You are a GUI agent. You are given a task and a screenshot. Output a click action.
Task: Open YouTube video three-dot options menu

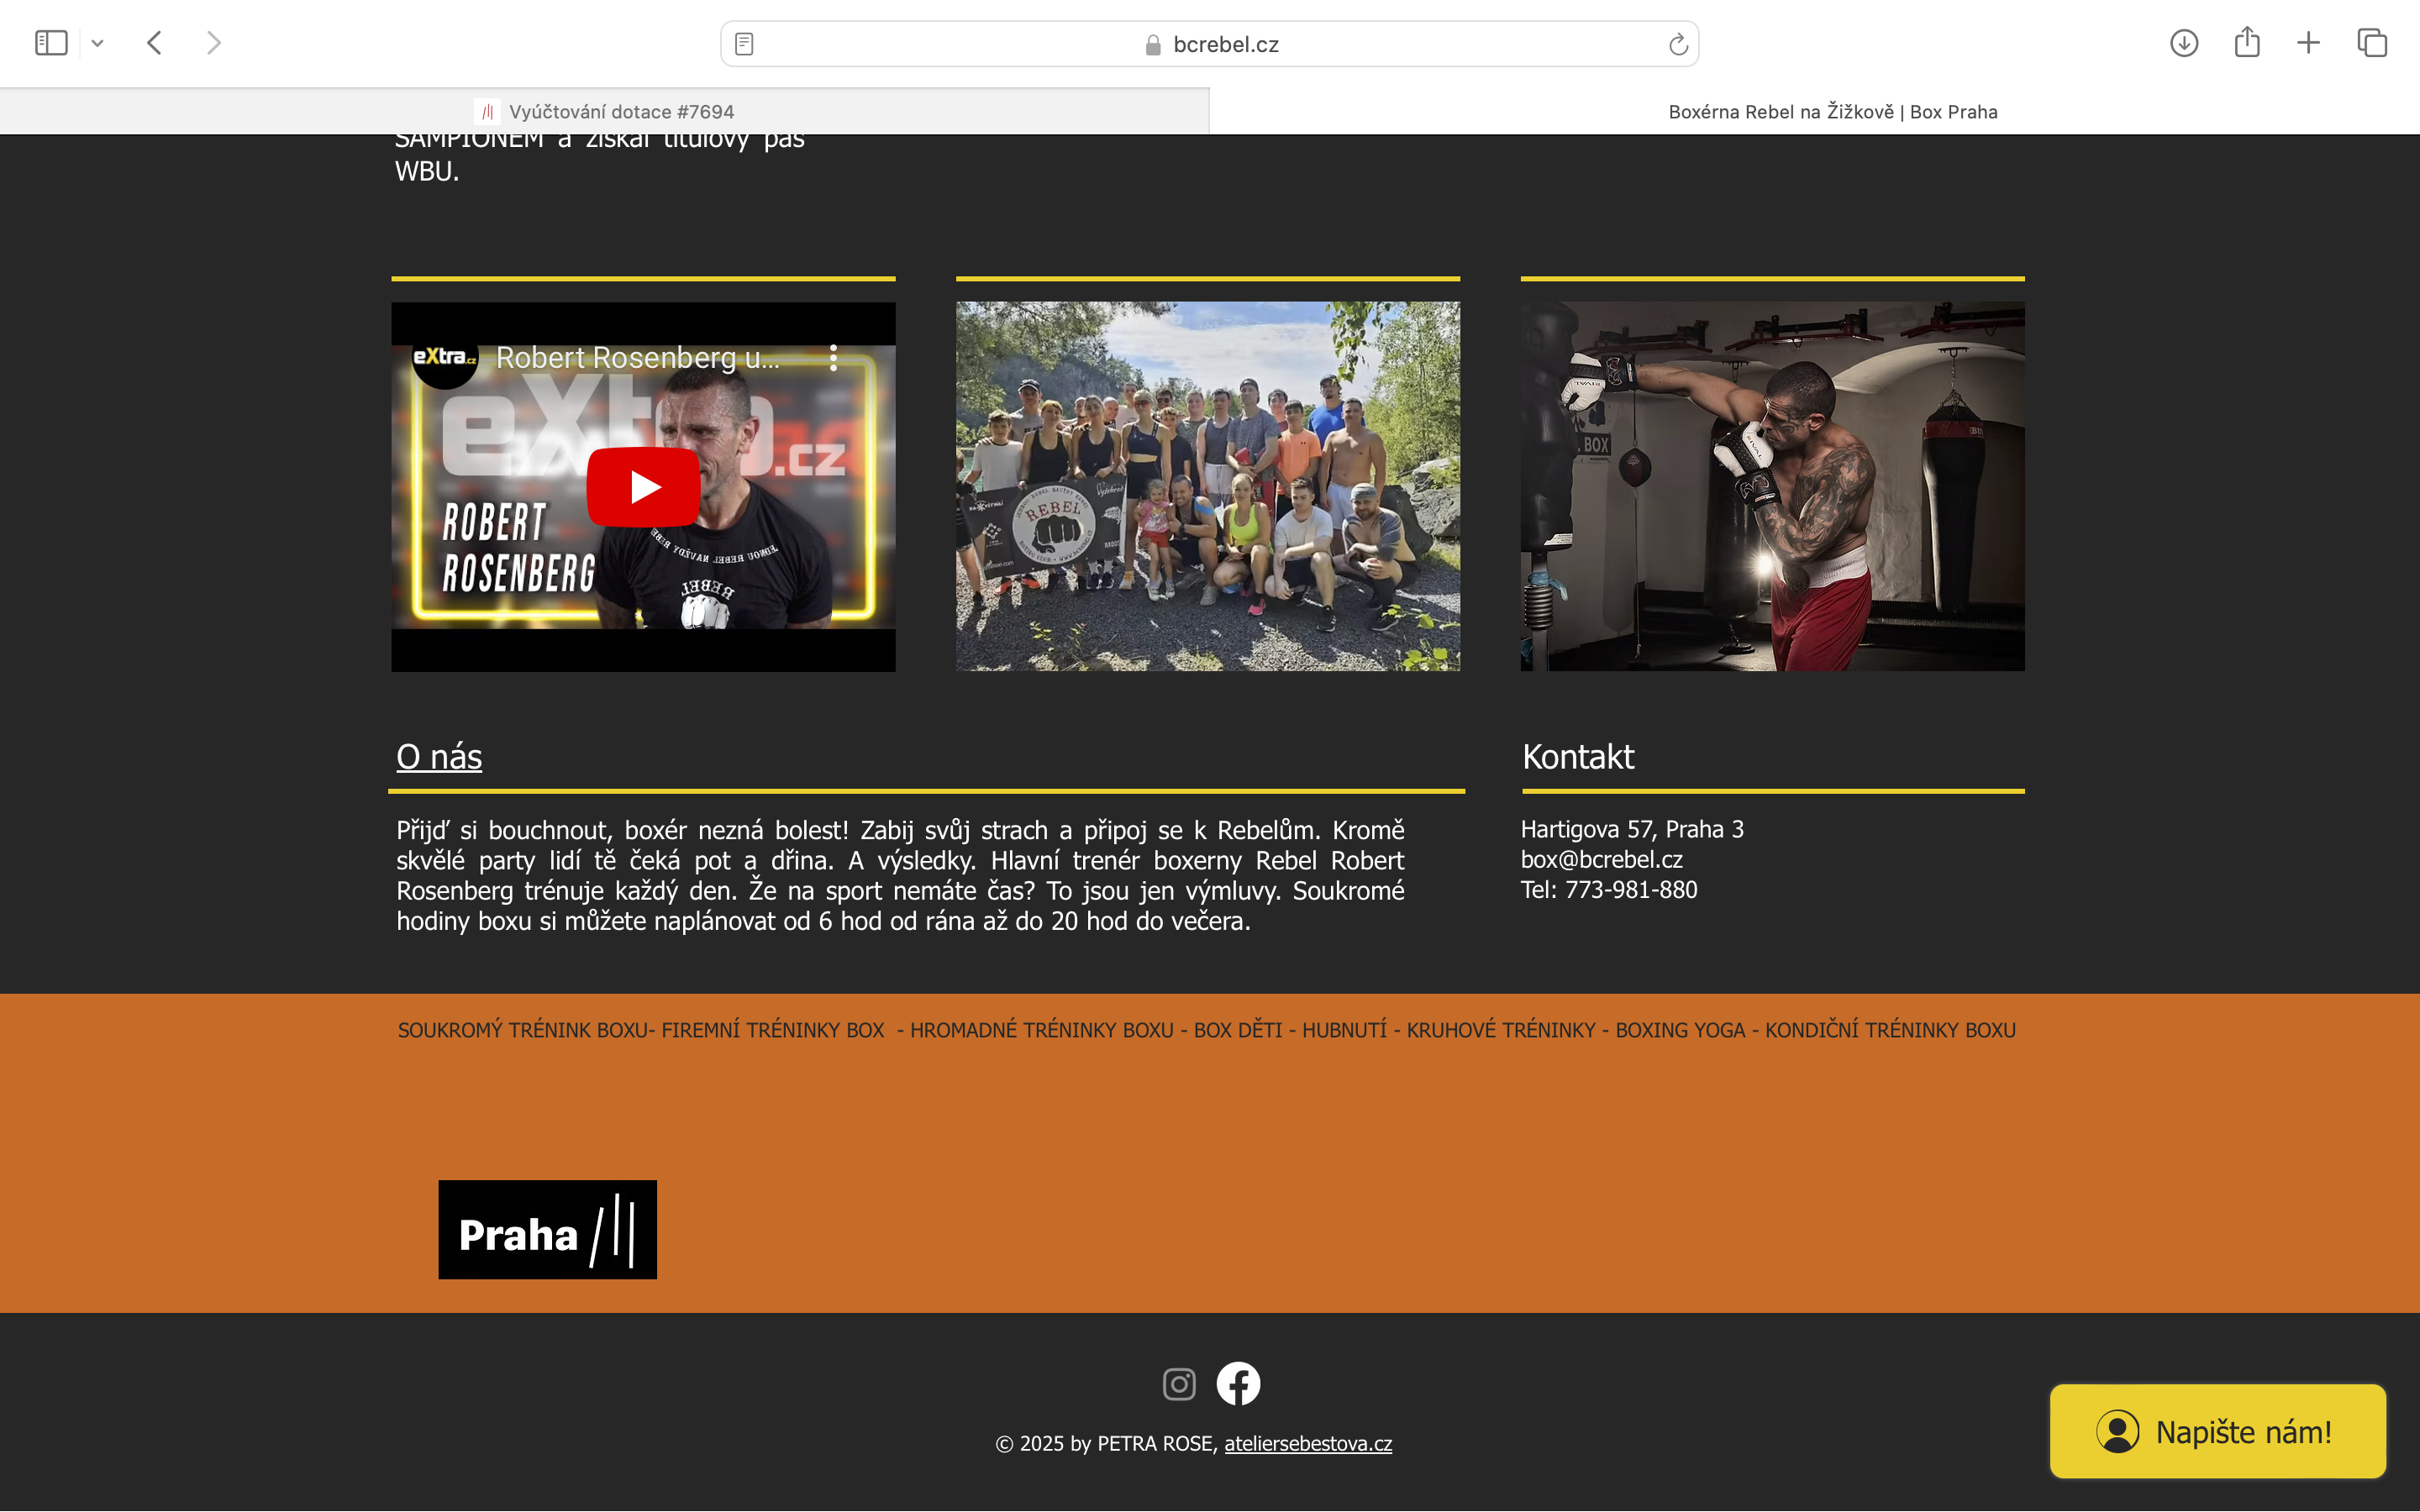click(833, 358)
